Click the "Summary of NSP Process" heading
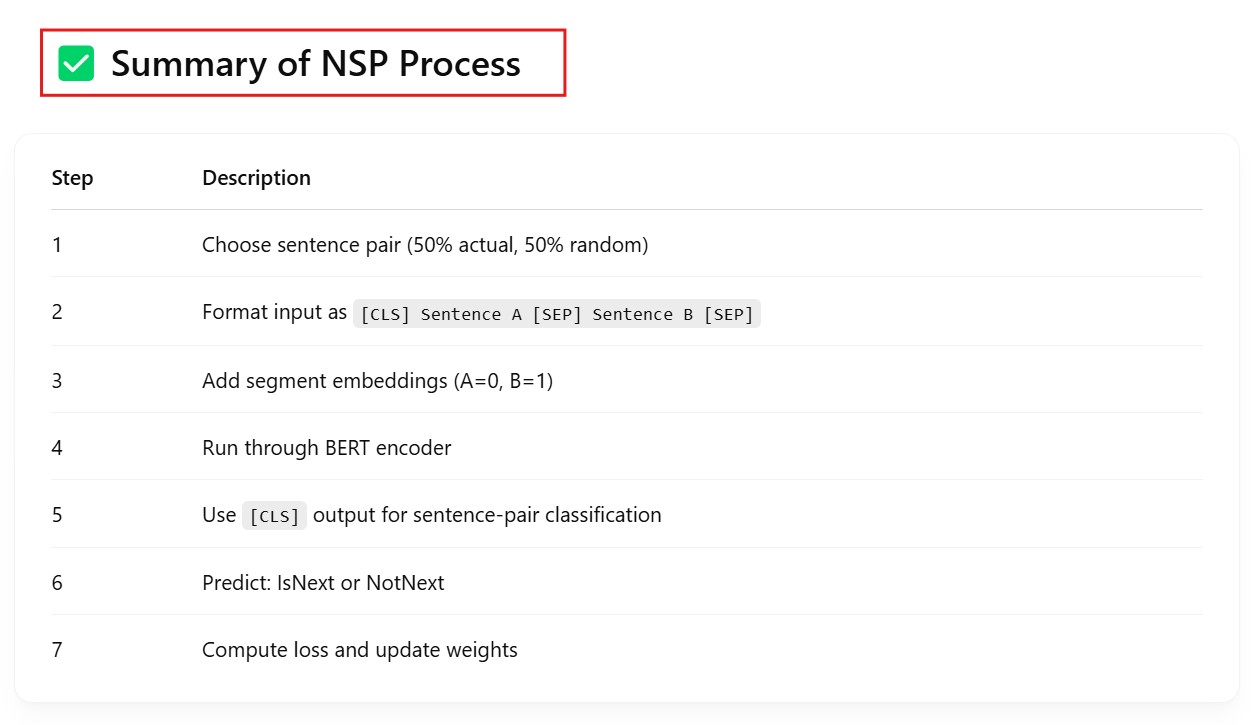Screen dimensions: 1257x725 click(x=315, y=64)
